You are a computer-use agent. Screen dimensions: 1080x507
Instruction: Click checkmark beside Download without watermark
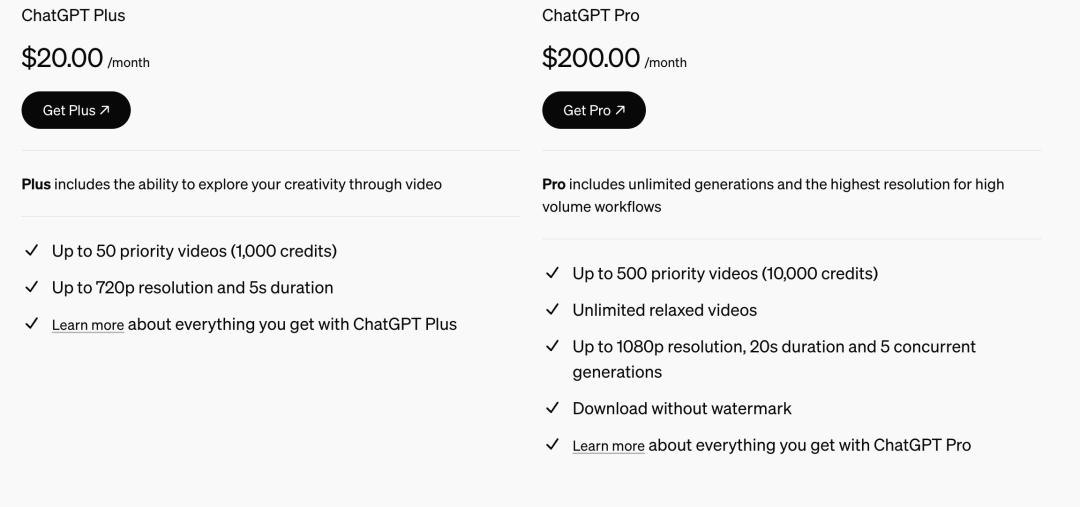(x=552, y=408)
